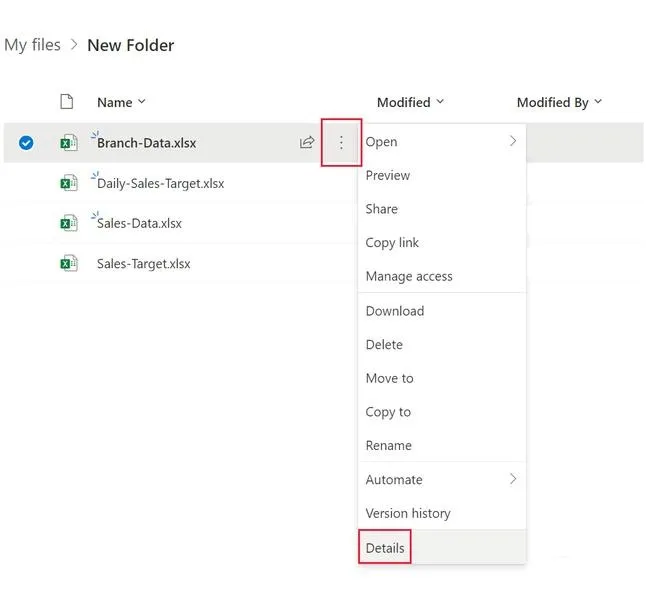This screenshot has height=600, width=646.
Task: Select Copy link in the context menu
Action: point(442,243)
